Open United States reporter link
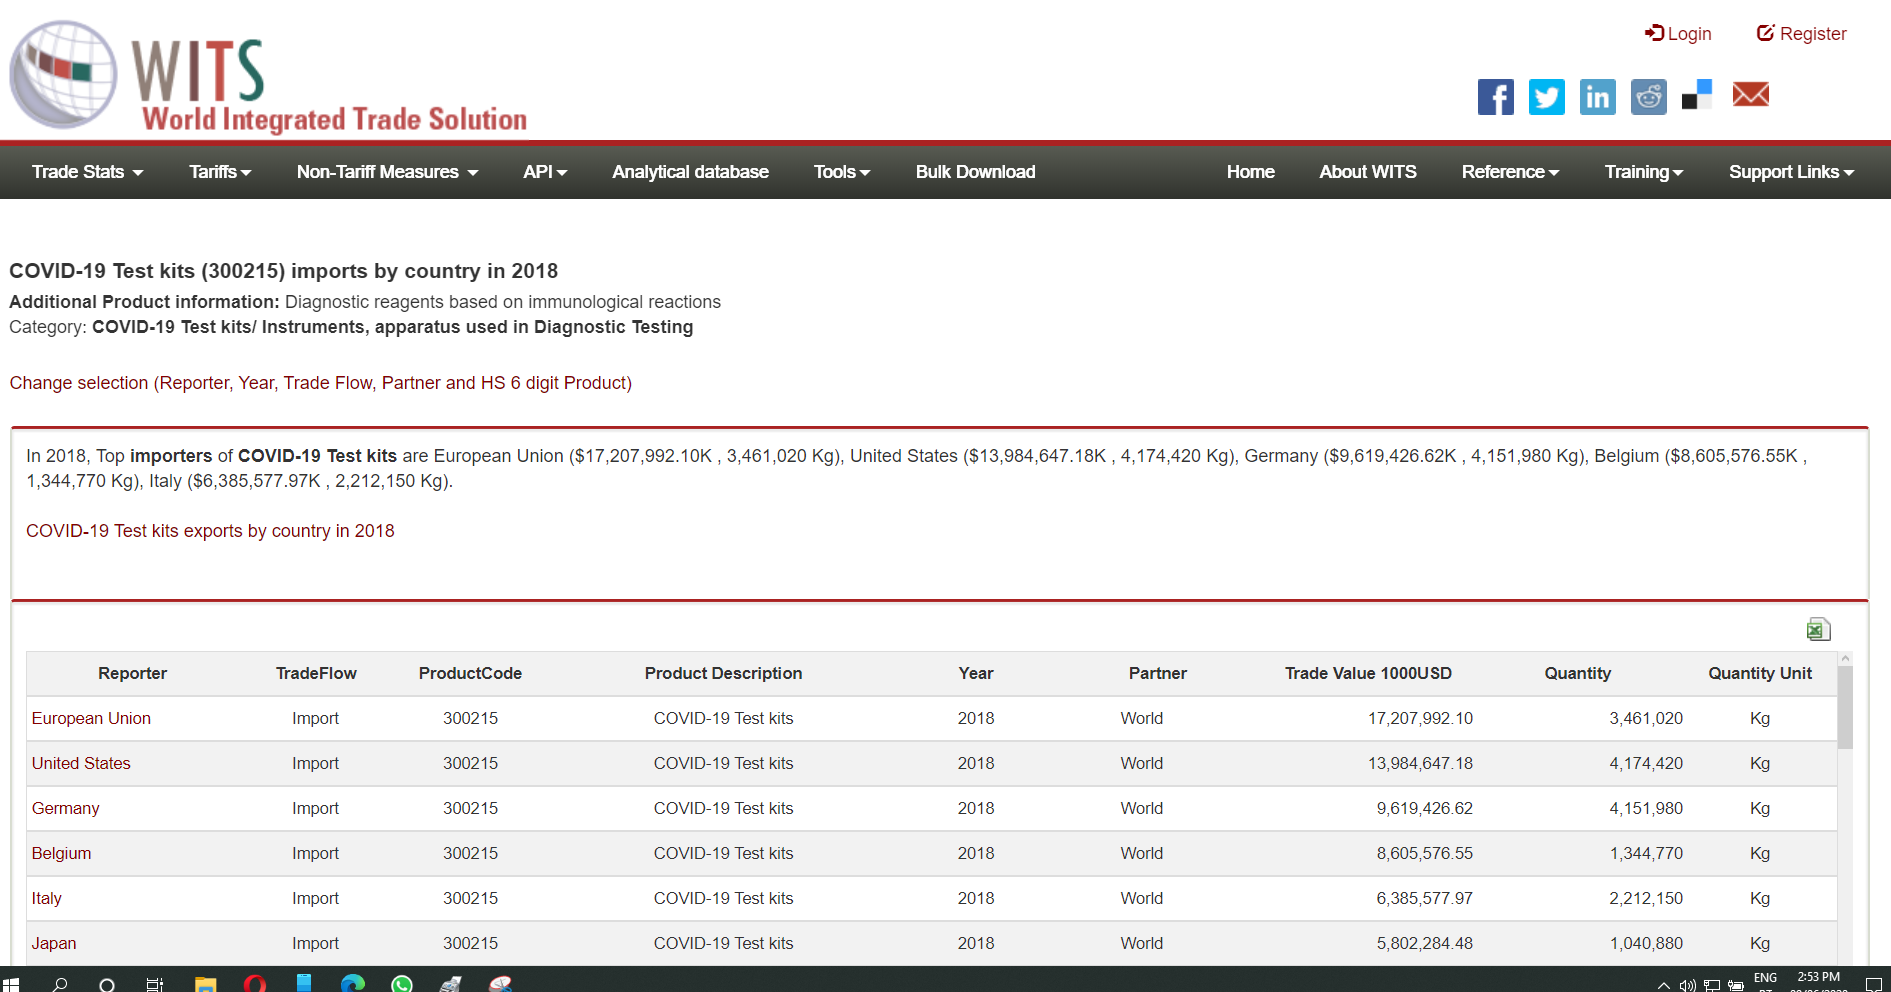The height and width of the screenshot is (992, 1891). [x=81, y=763]
